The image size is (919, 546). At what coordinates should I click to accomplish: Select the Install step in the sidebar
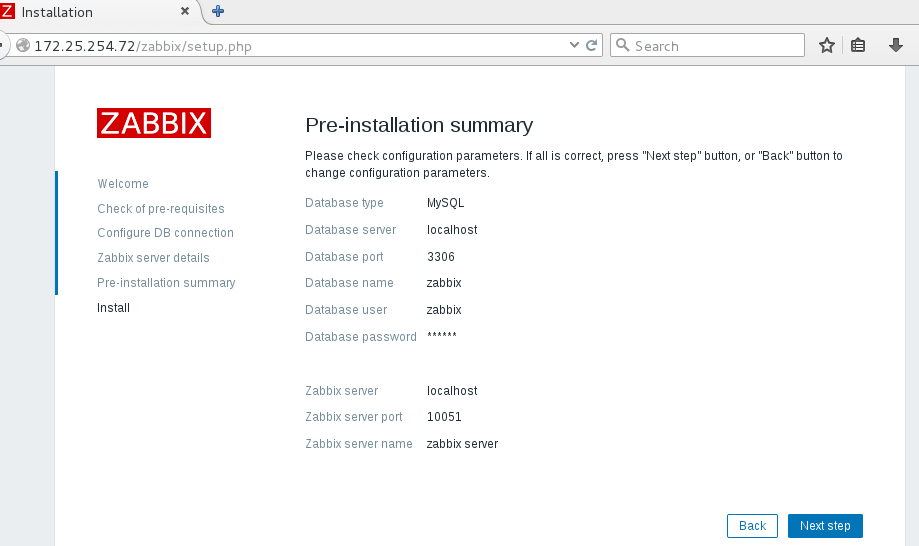pos(113,308)
